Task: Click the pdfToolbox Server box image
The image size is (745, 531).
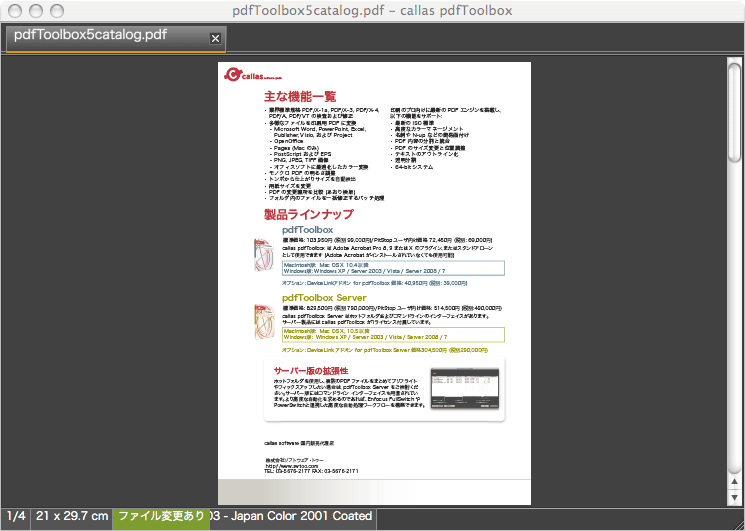Action: 264,322
